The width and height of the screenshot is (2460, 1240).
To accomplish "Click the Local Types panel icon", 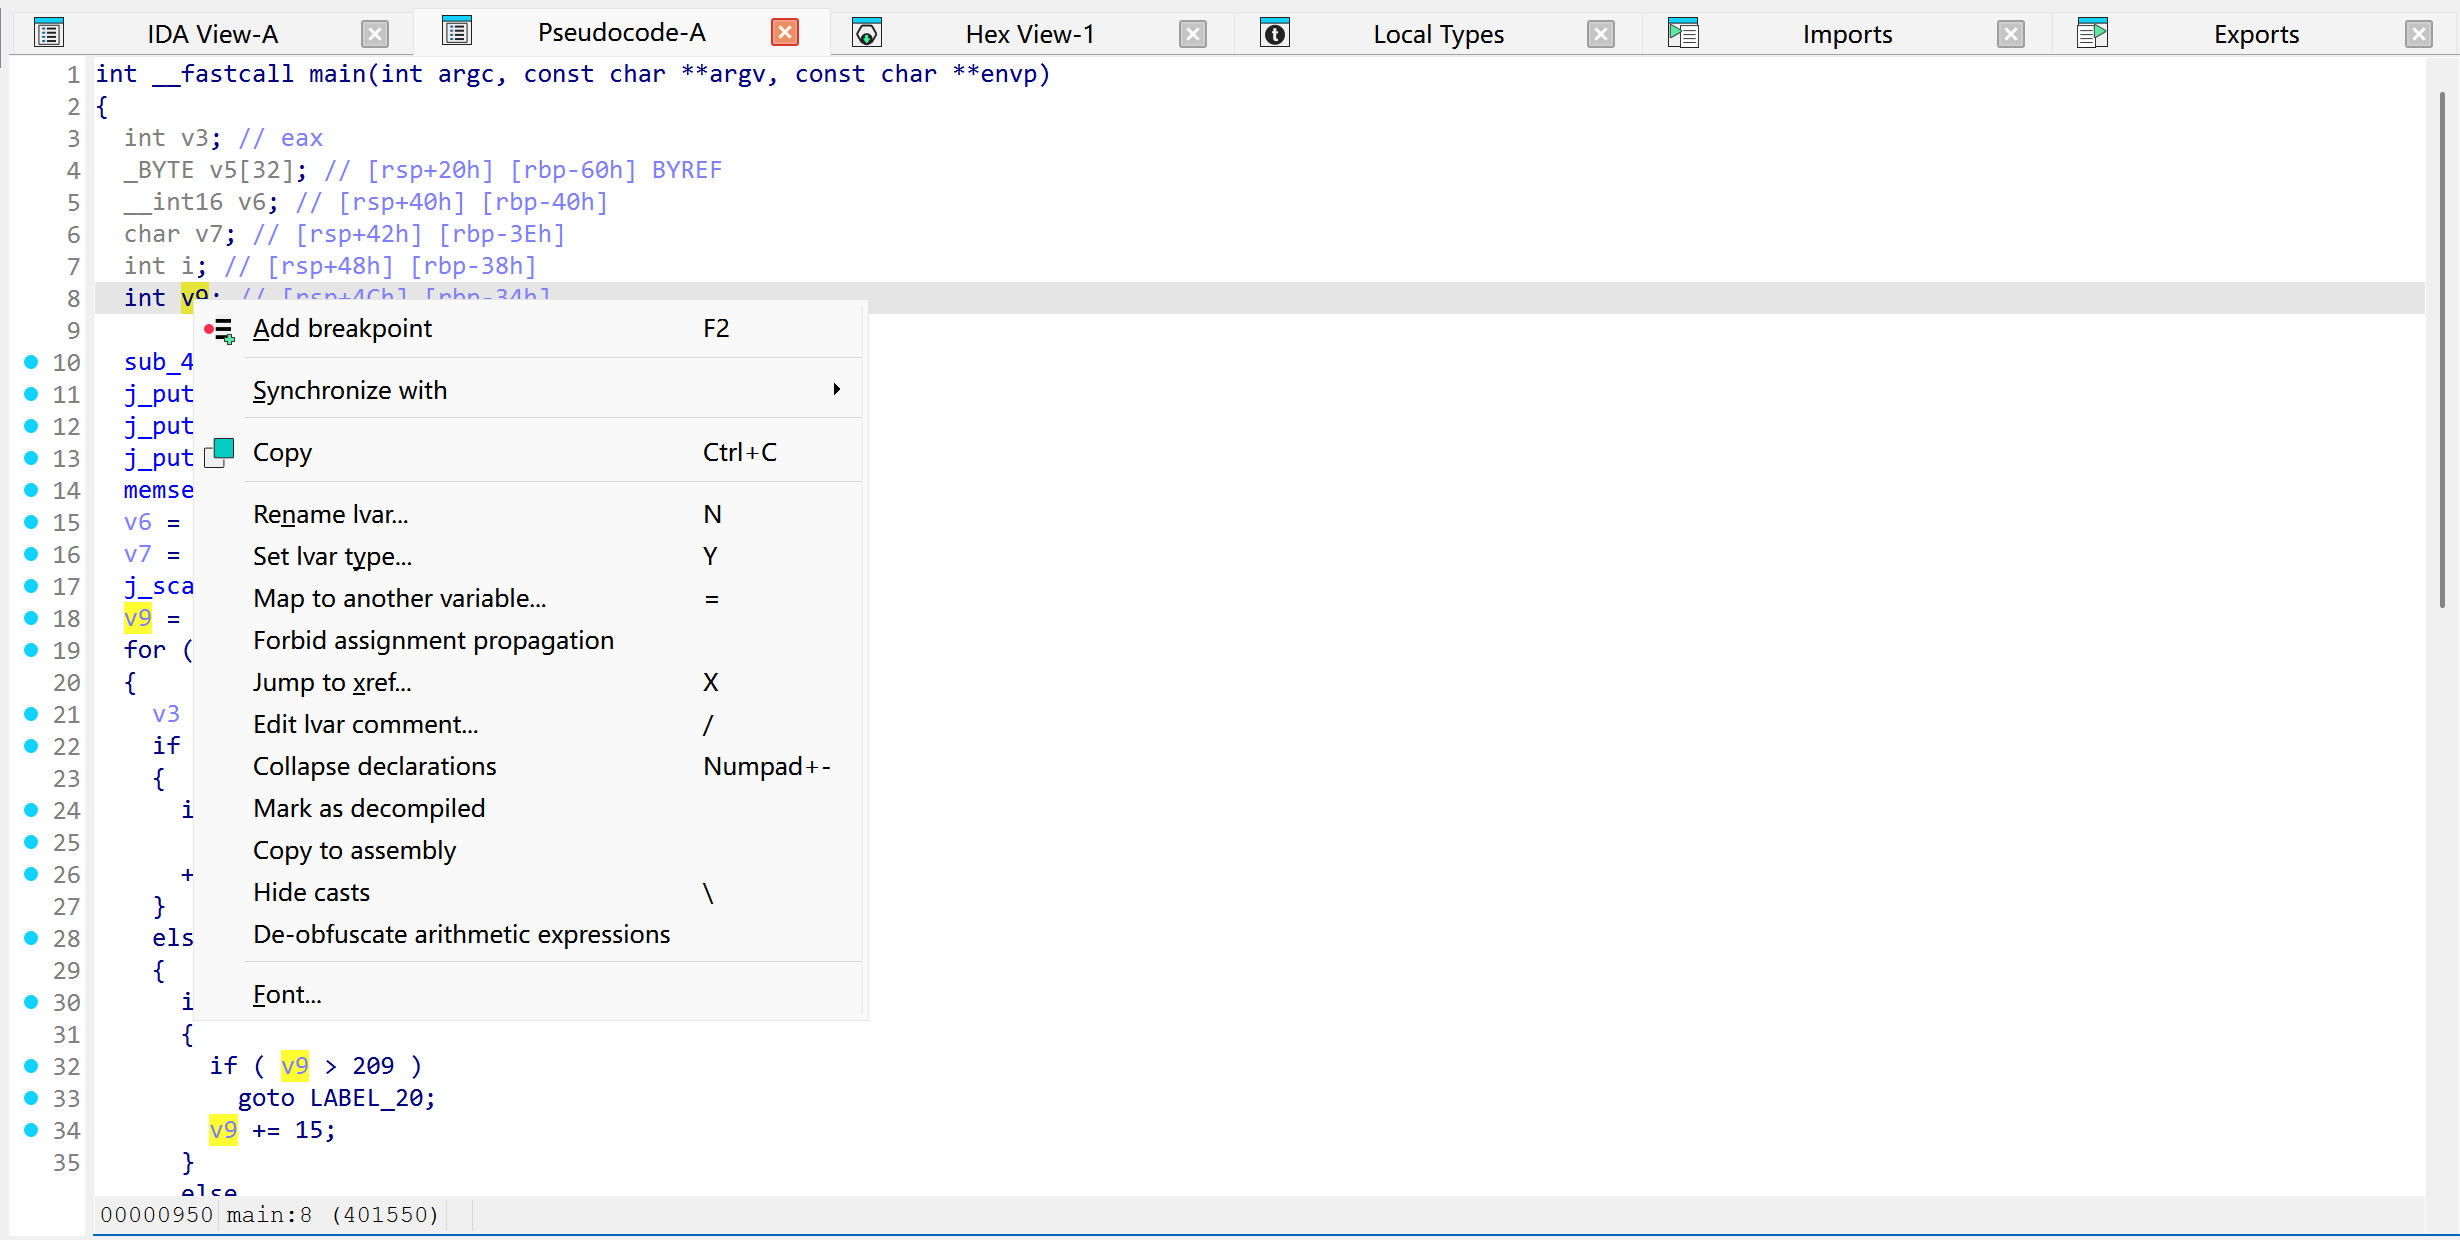I will 1275,31.
